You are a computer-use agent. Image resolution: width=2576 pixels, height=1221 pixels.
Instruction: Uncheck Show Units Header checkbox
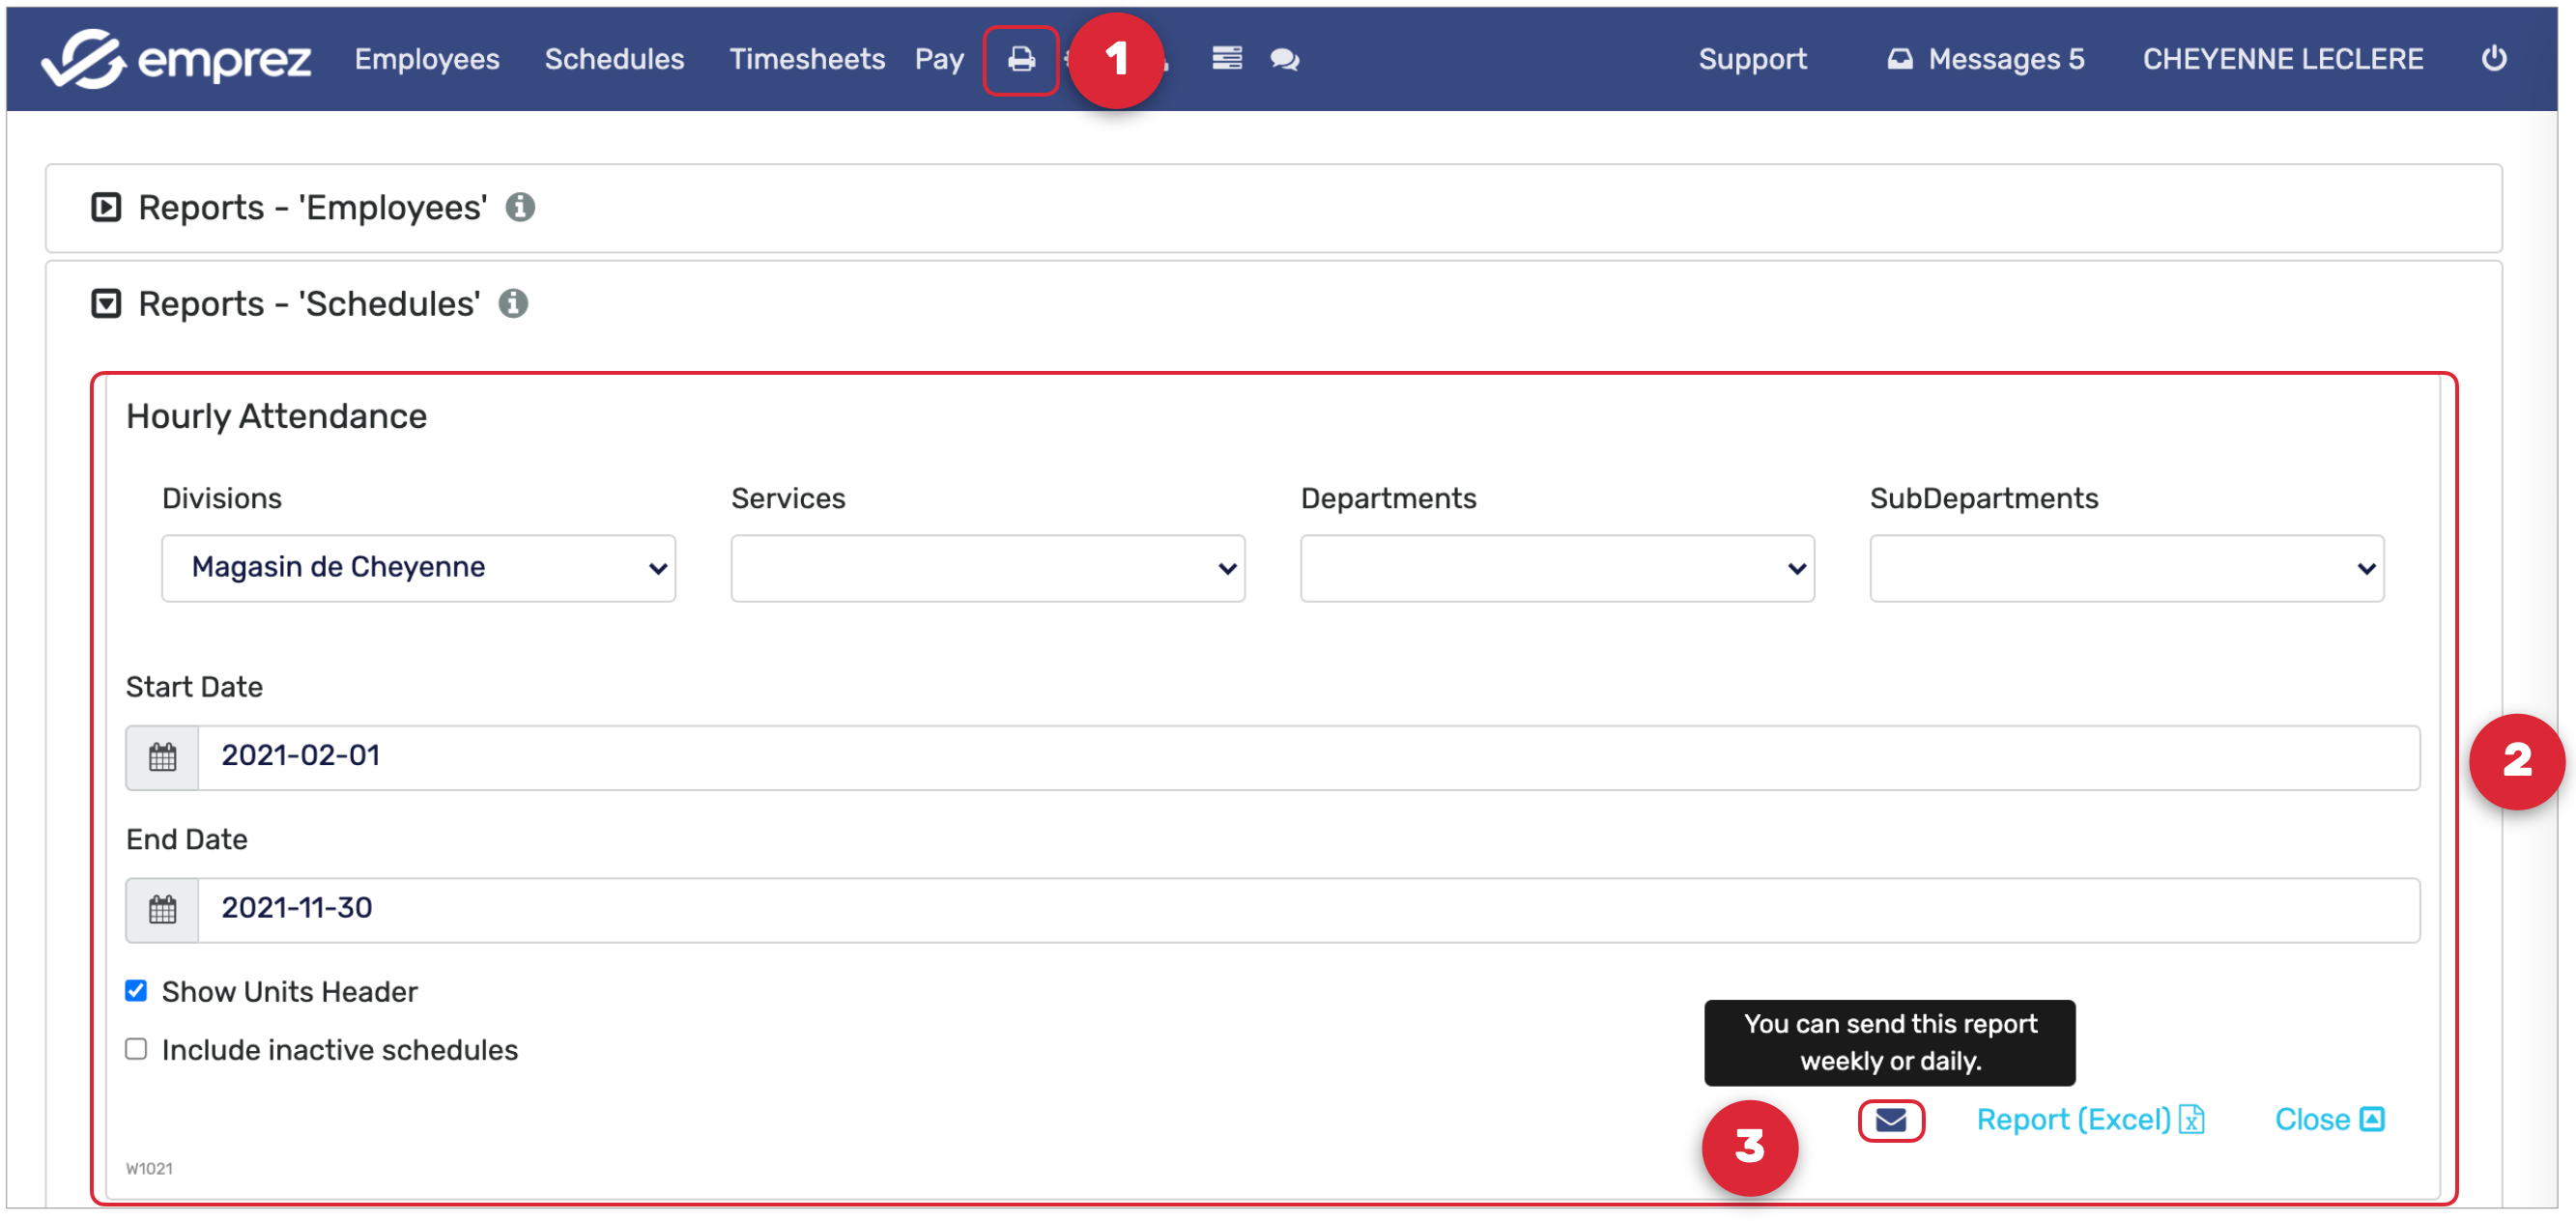136,990
